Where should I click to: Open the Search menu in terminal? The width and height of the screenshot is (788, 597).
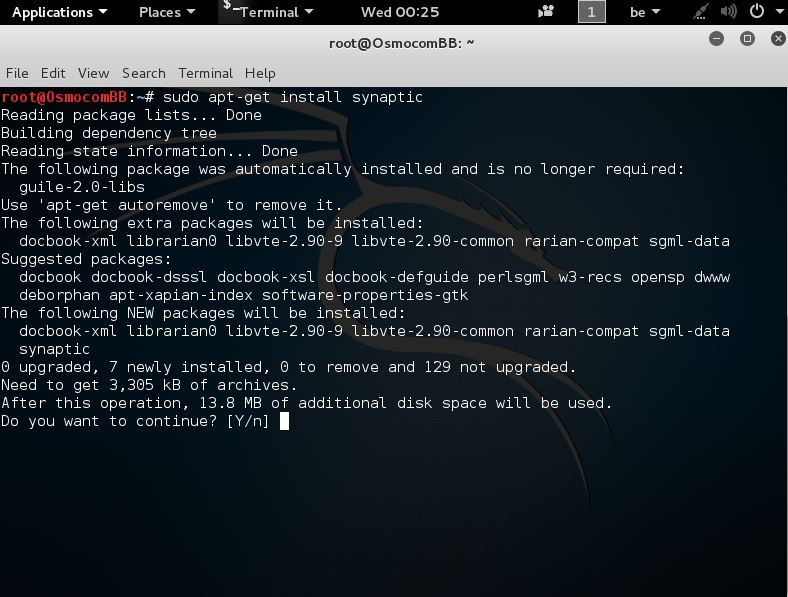(x=144, y=73)
